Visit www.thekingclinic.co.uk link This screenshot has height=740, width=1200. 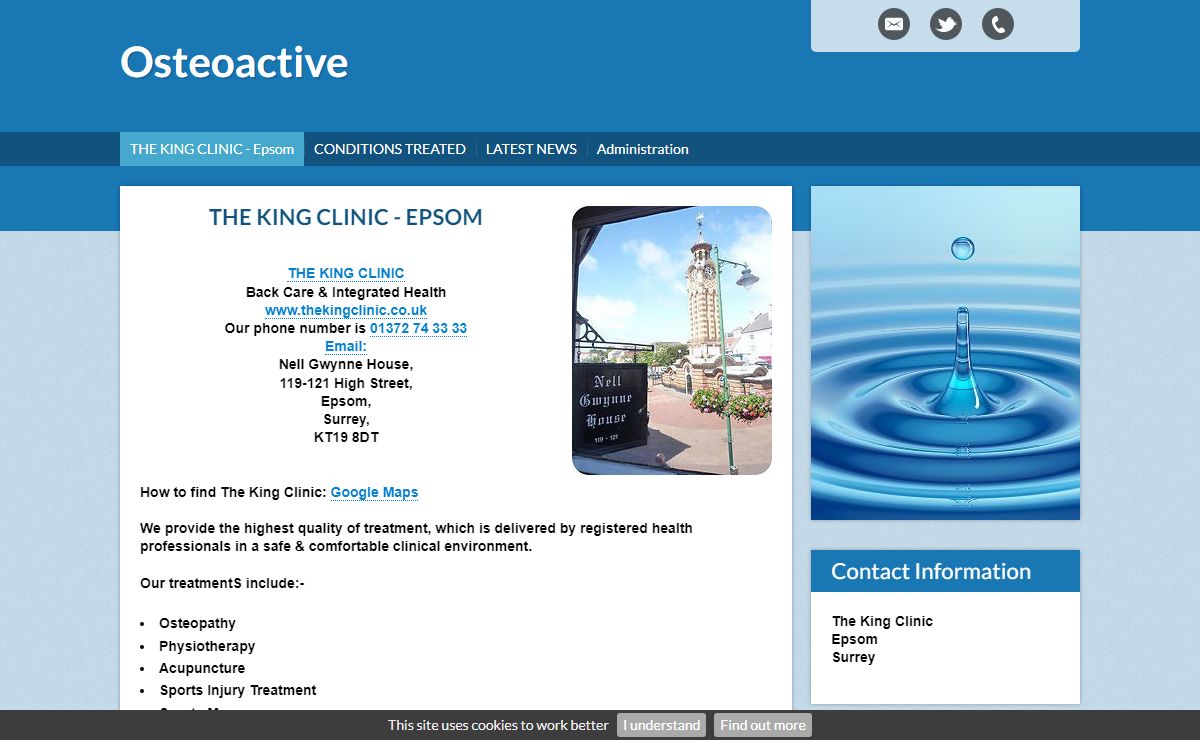[x=346, y=311]
